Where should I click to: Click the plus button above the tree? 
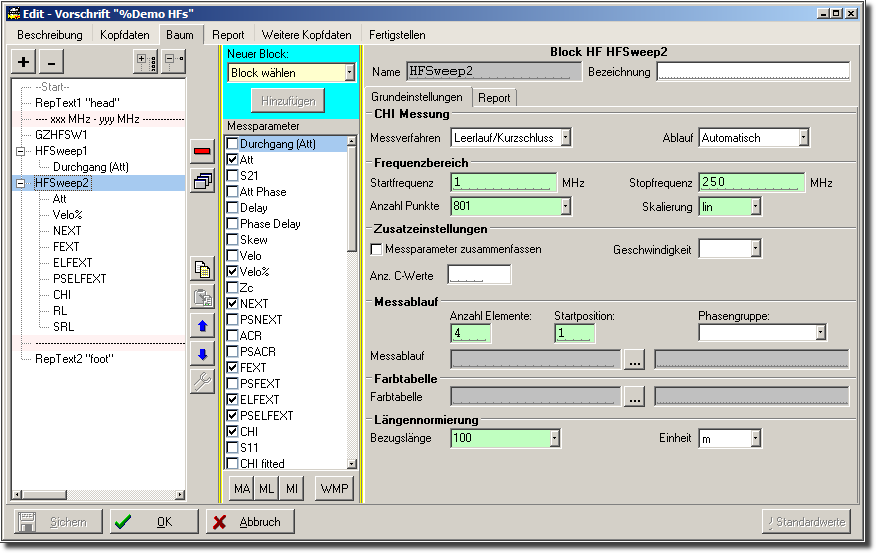coord(24,62)
